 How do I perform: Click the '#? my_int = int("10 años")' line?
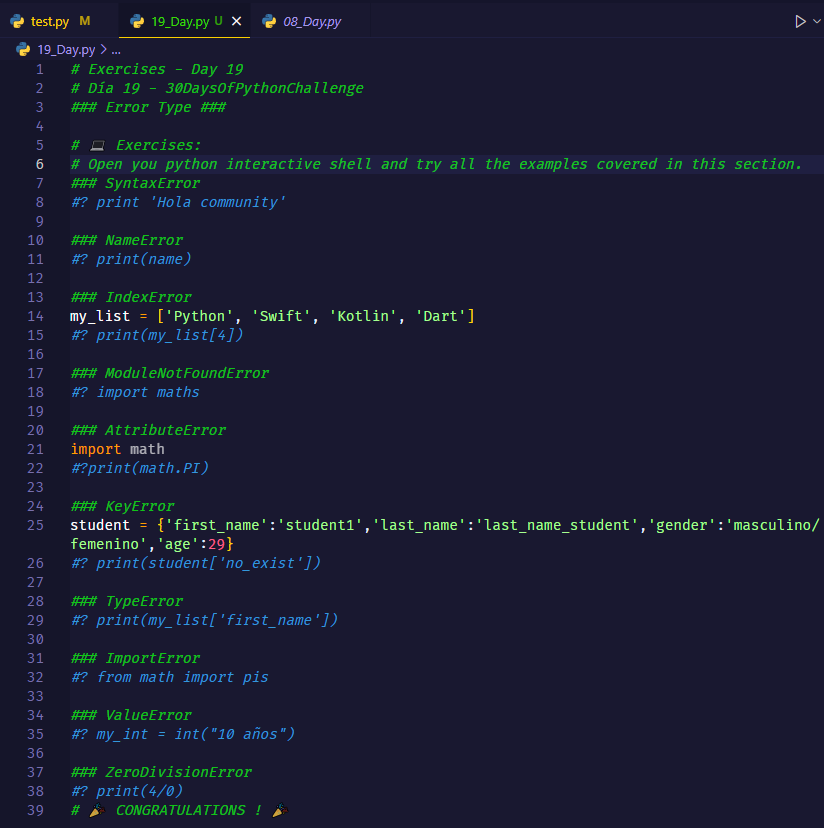[183, 735]
